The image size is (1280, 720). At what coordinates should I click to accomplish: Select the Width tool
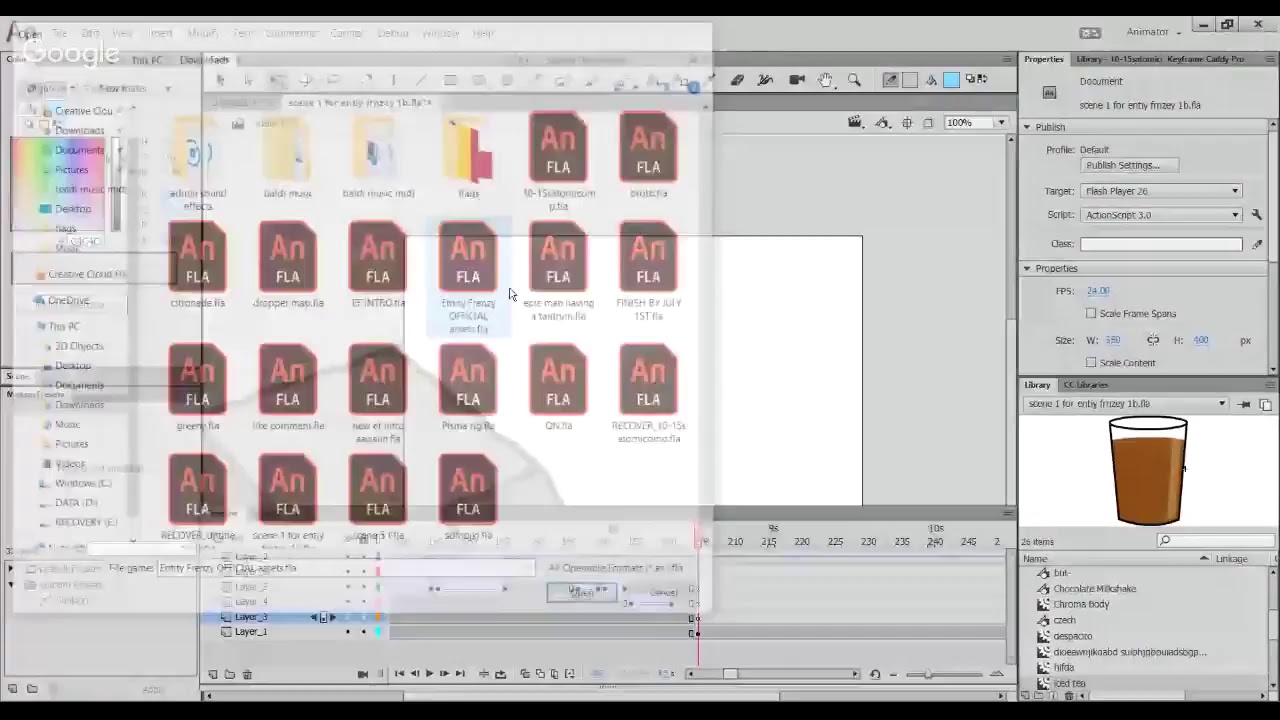pyautogui.click(x=766, y=80)
